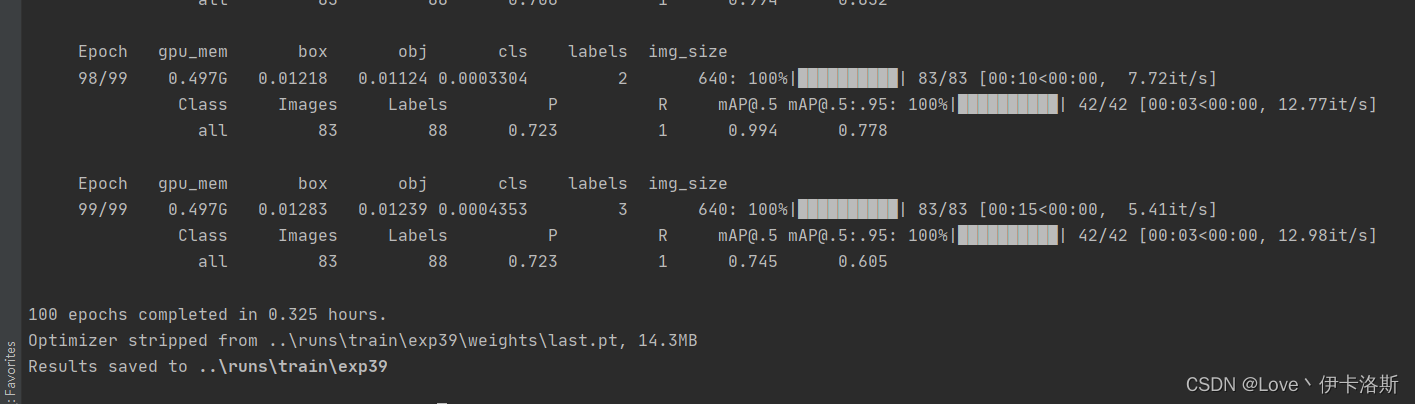Click the gpu_mem header of epoch 98

coord(193,52)
